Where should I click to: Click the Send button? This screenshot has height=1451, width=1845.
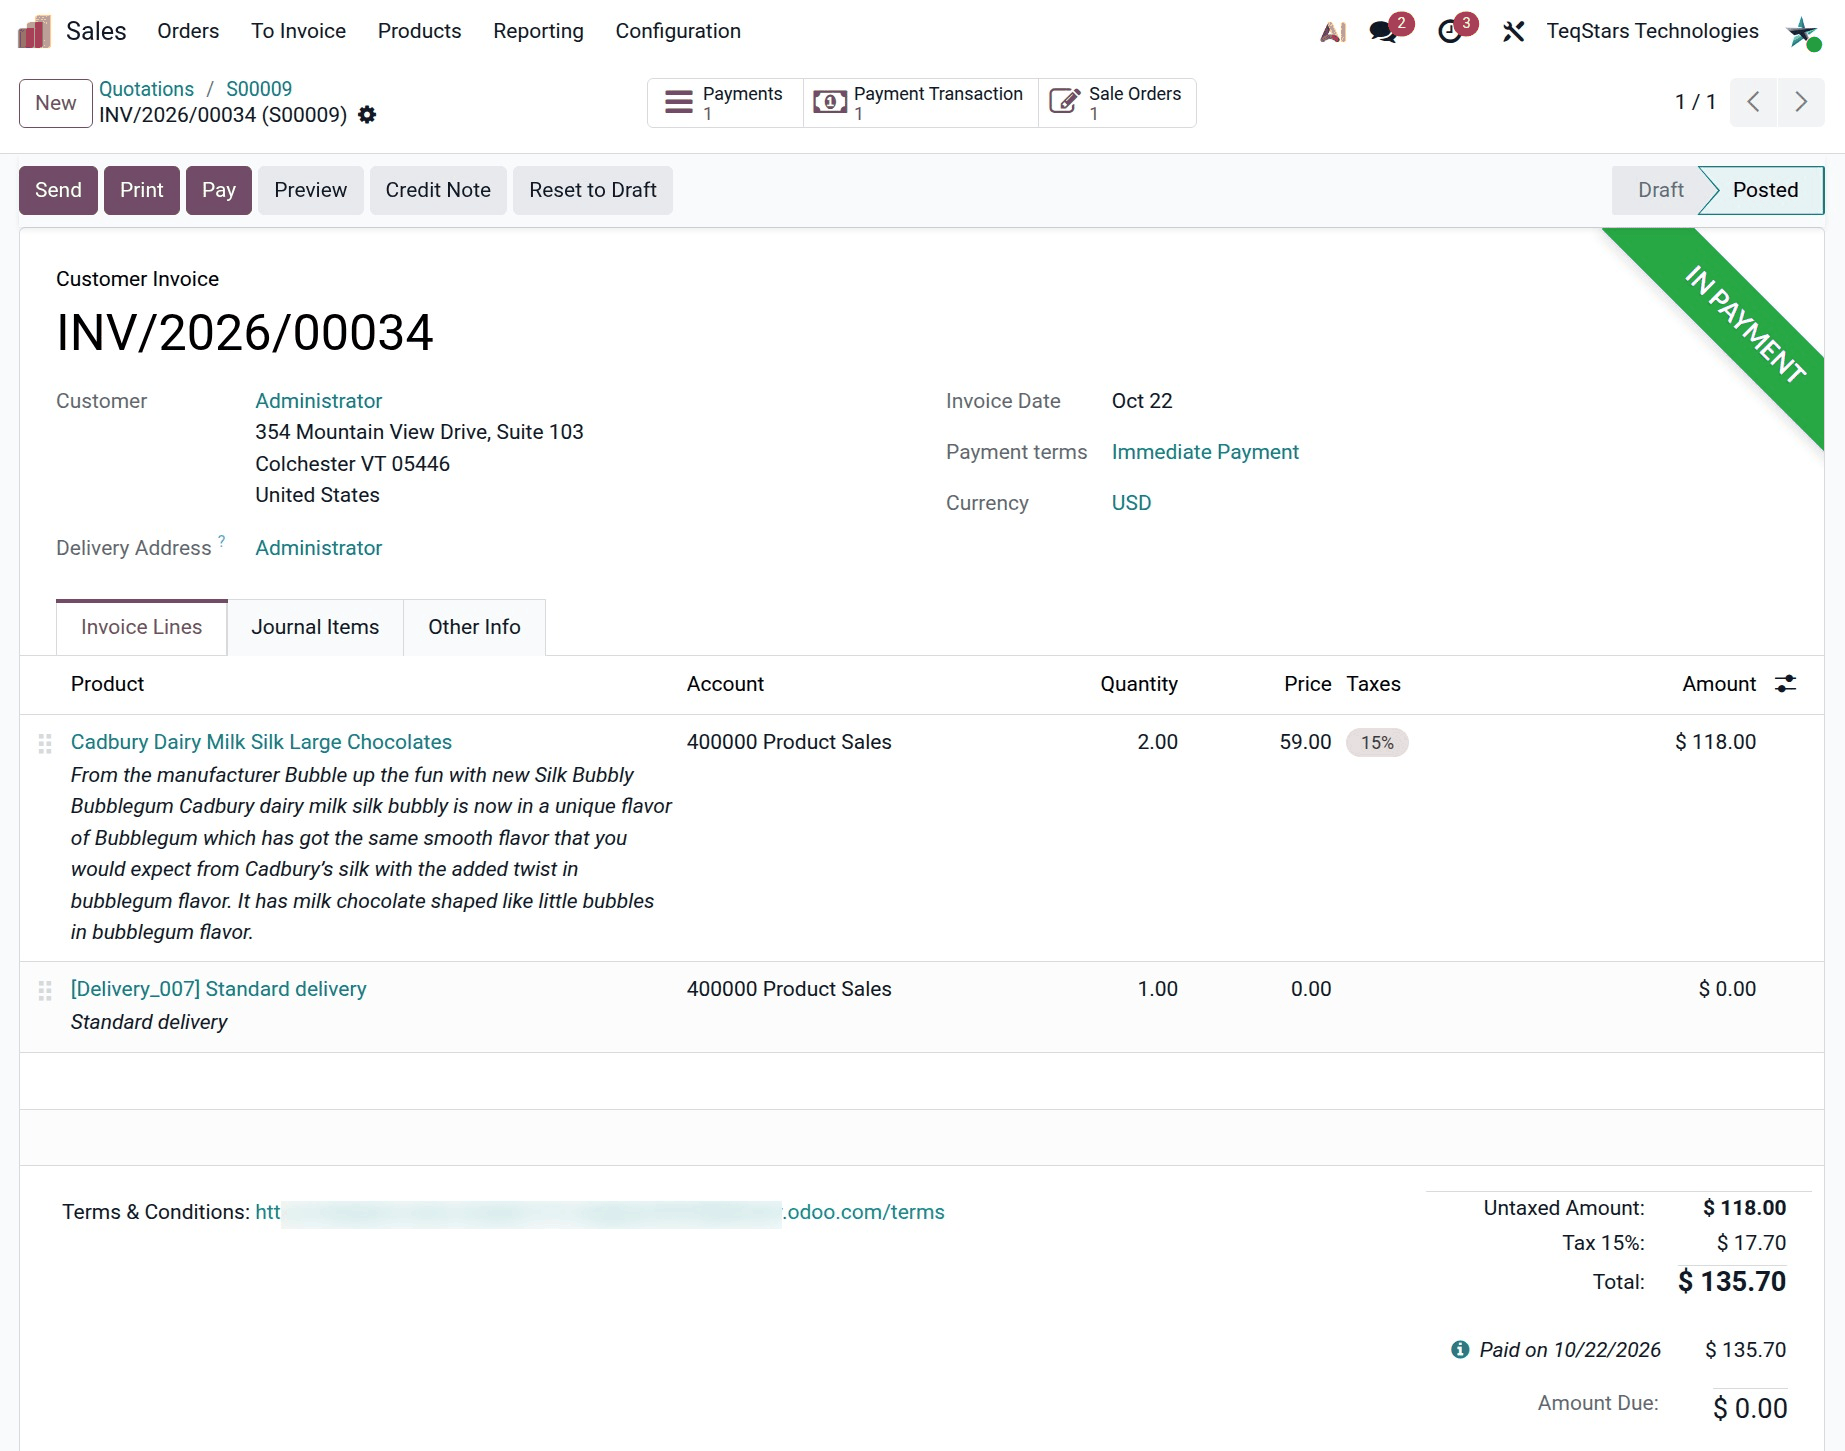coord(58,190)
